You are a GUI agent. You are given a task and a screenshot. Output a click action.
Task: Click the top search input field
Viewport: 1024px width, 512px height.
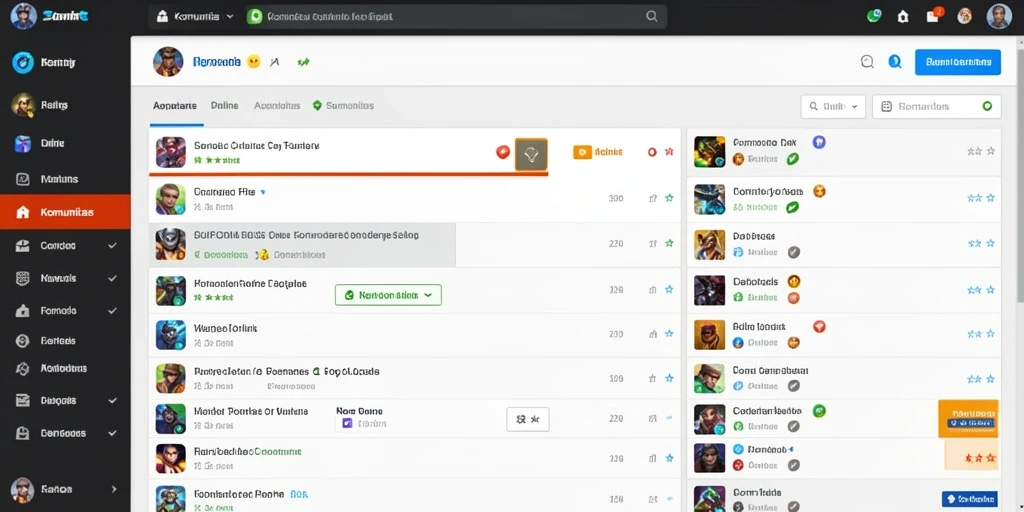coord(456,16)
